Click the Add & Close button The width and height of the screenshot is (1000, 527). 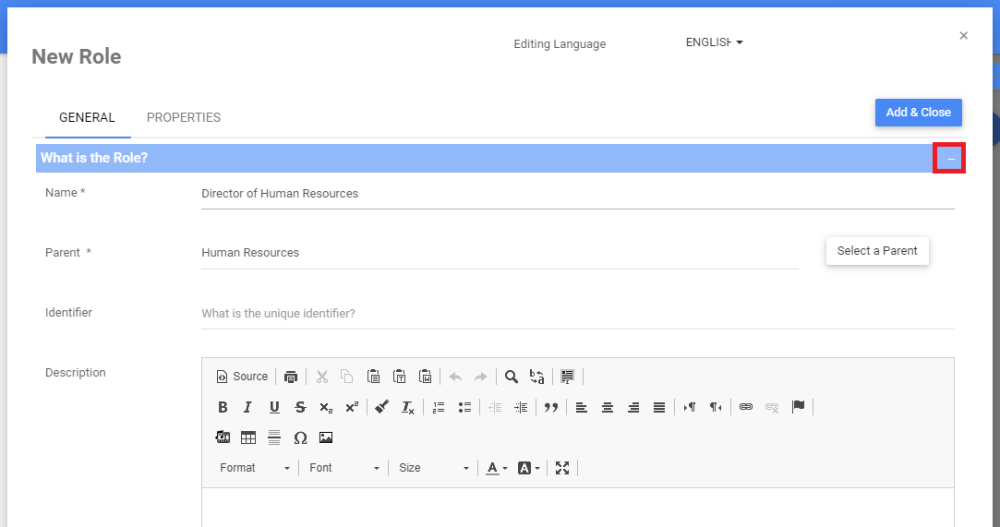click(x=918, y=112)
